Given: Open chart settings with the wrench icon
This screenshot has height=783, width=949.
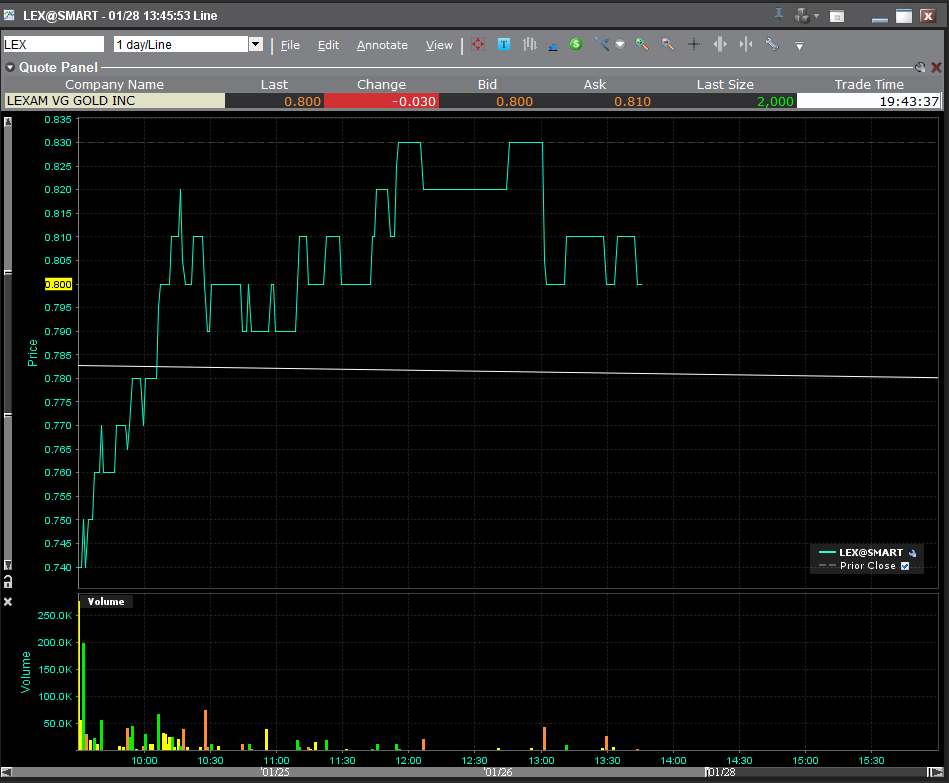Looking at the screenshot, I should [772, 45].
